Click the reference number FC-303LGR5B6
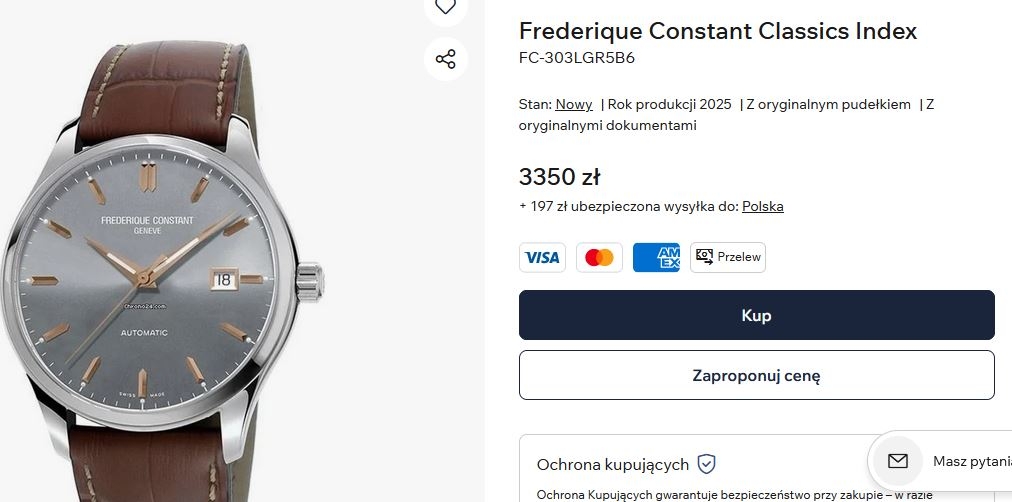 pos(576,58)
